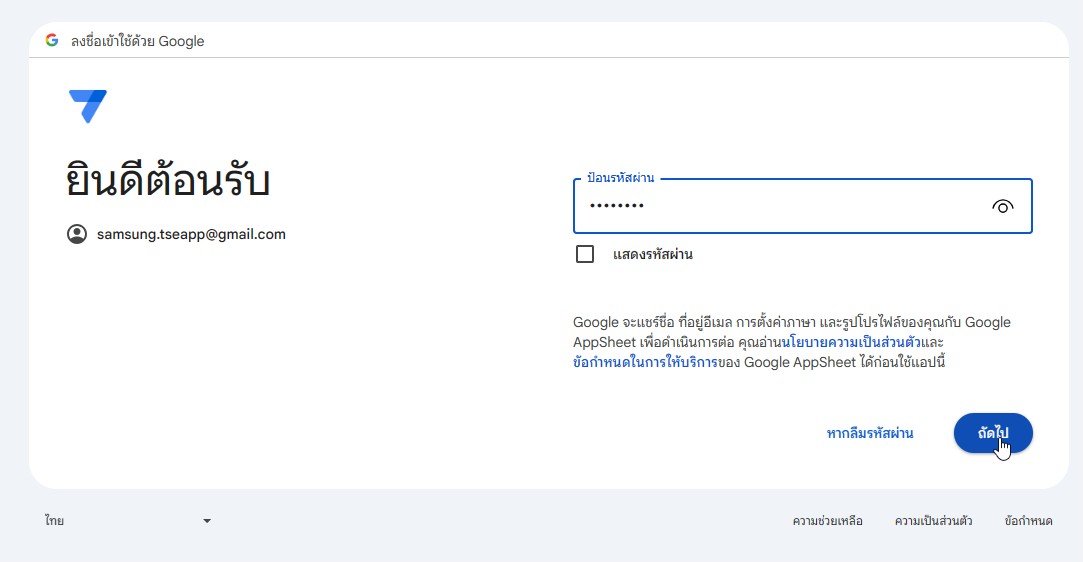The width and height of the screenshot is (1083, 562).
Task: Expand language list via the small arrow
Action: coord(207,521)
